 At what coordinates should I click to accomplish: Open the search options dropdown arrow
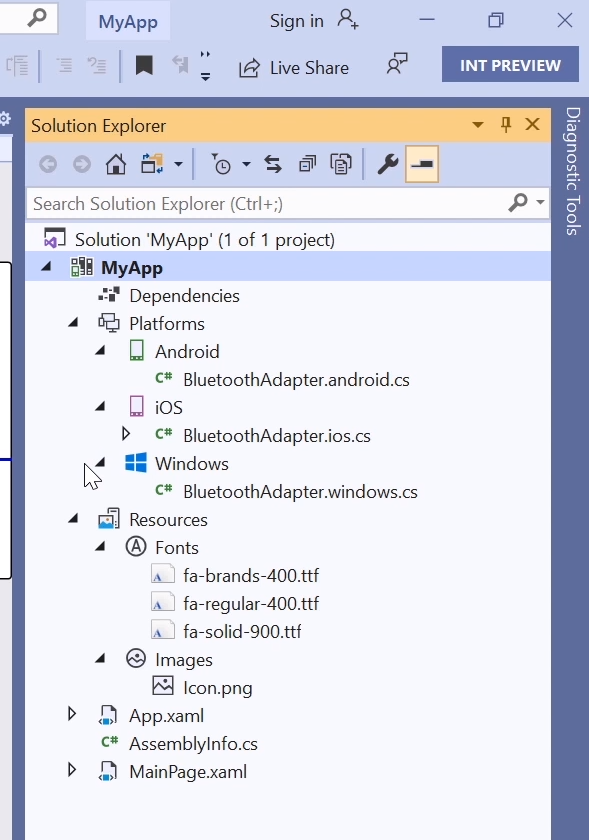(540, 202)
